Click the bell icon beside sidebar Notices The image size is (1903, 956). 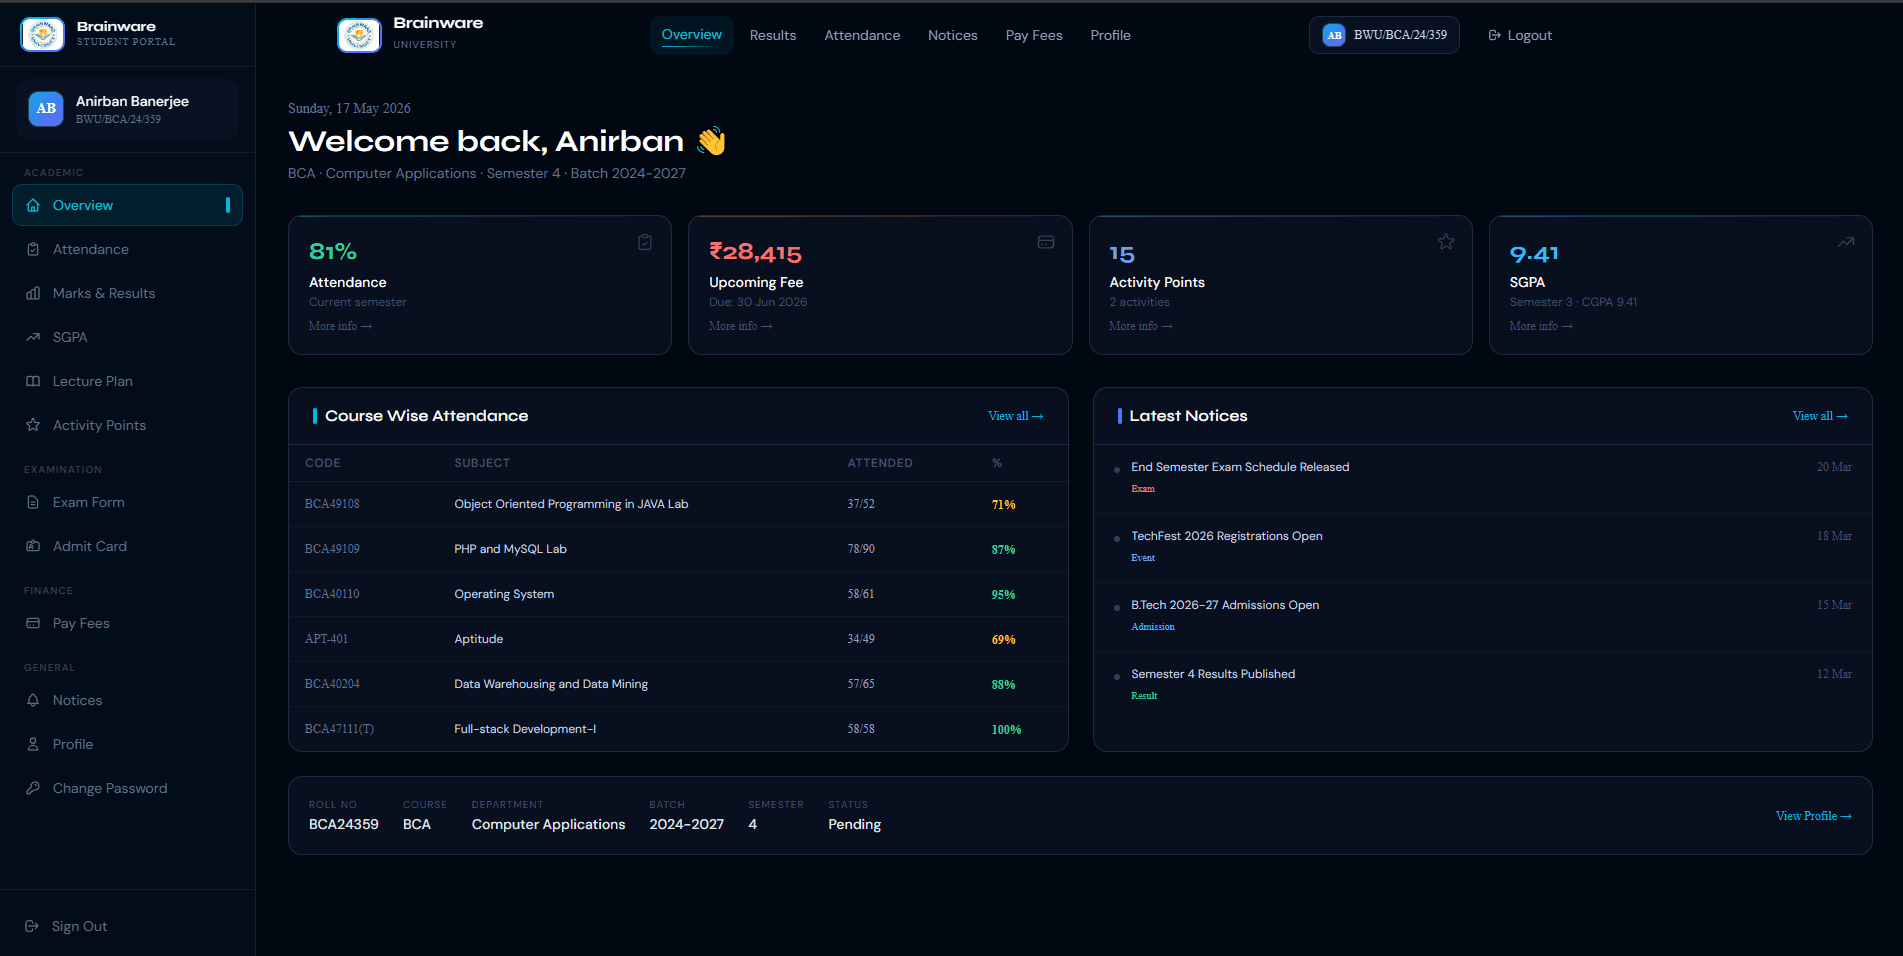coord(33,700)
